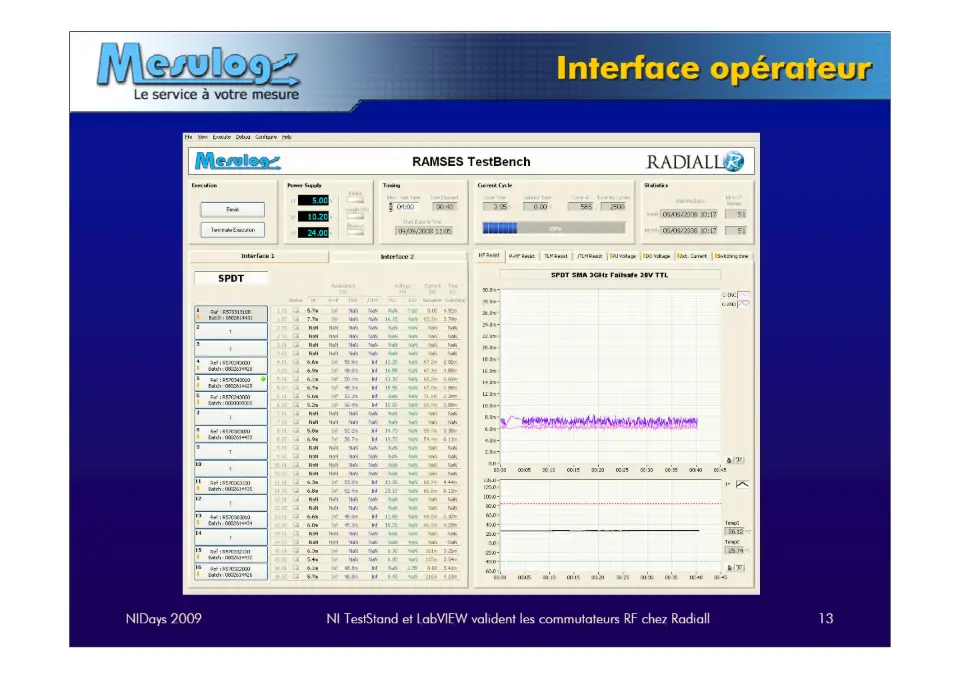Select the /TLM Resist graph tab

pyautogui.click(x=590, y=256)
